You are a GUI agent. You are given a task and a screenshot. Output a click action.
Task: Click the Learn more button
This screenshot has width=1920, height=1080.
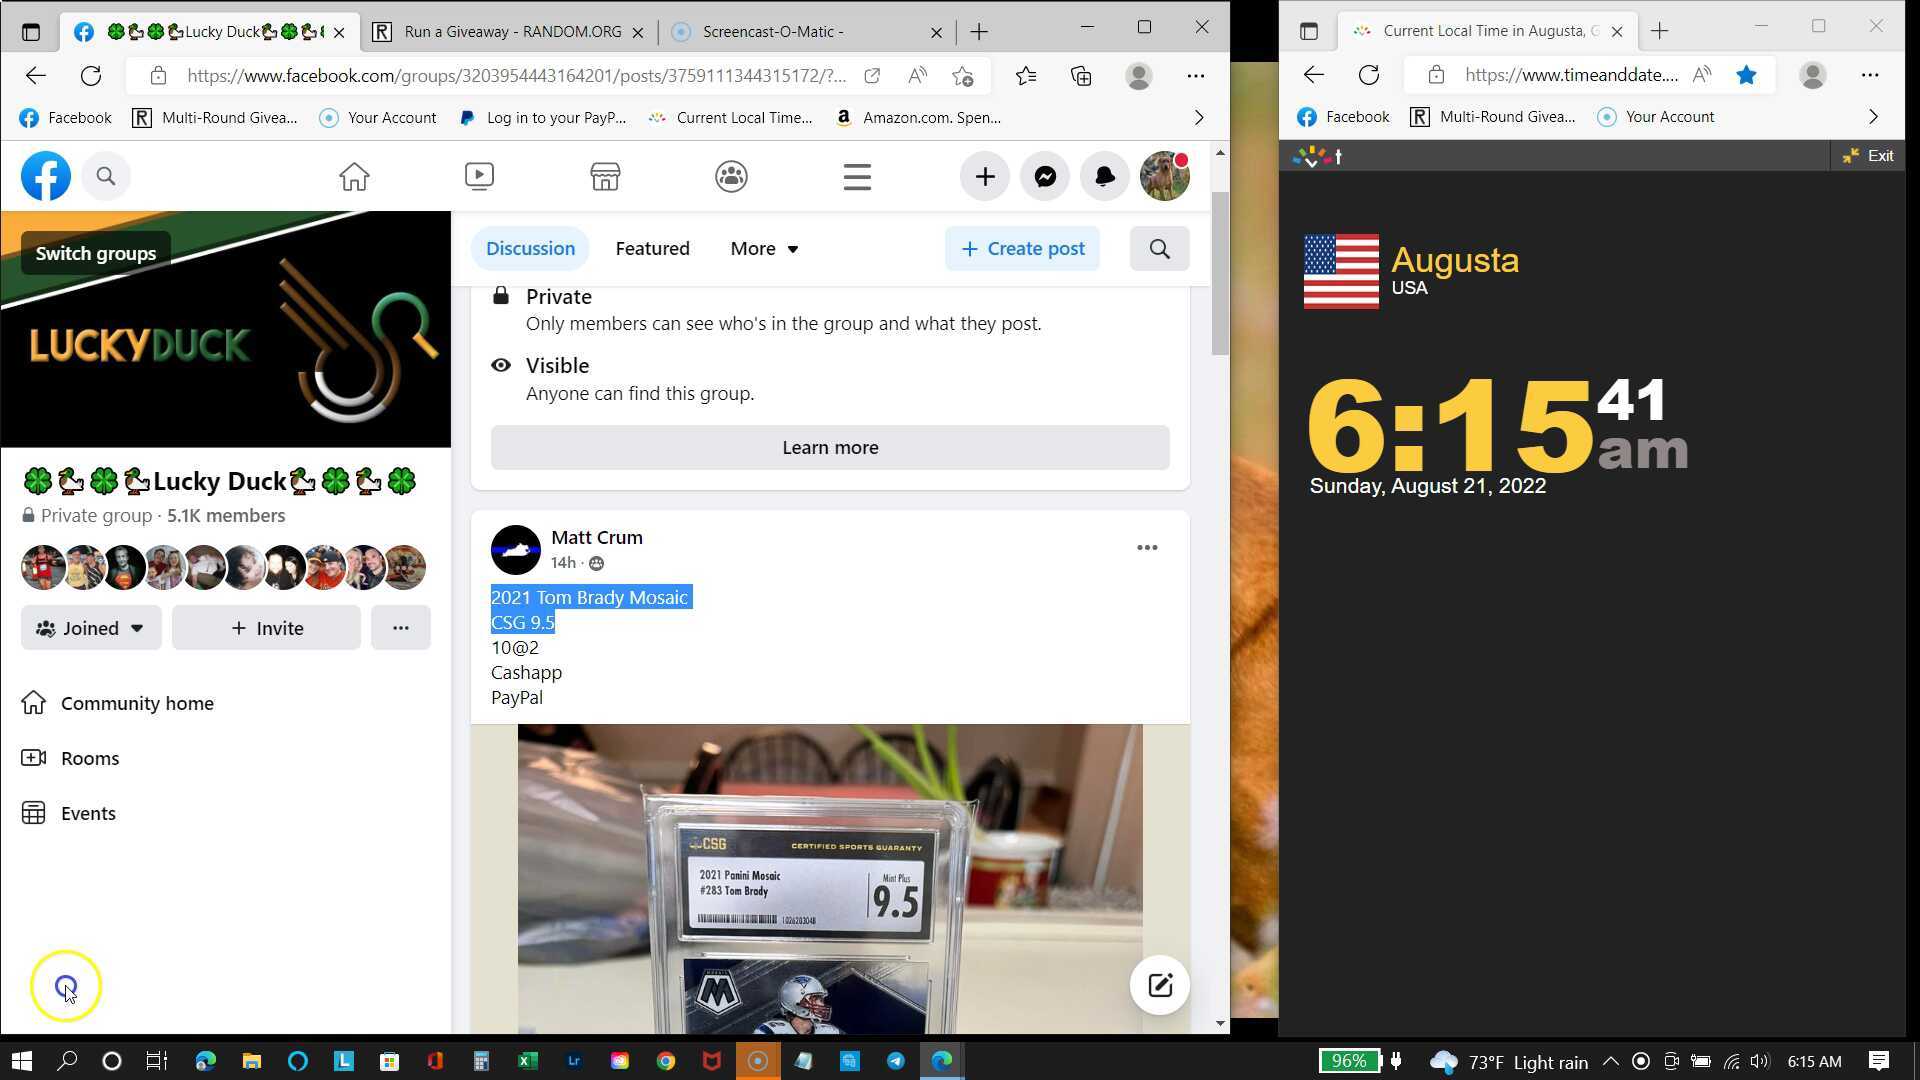[830, 448]
